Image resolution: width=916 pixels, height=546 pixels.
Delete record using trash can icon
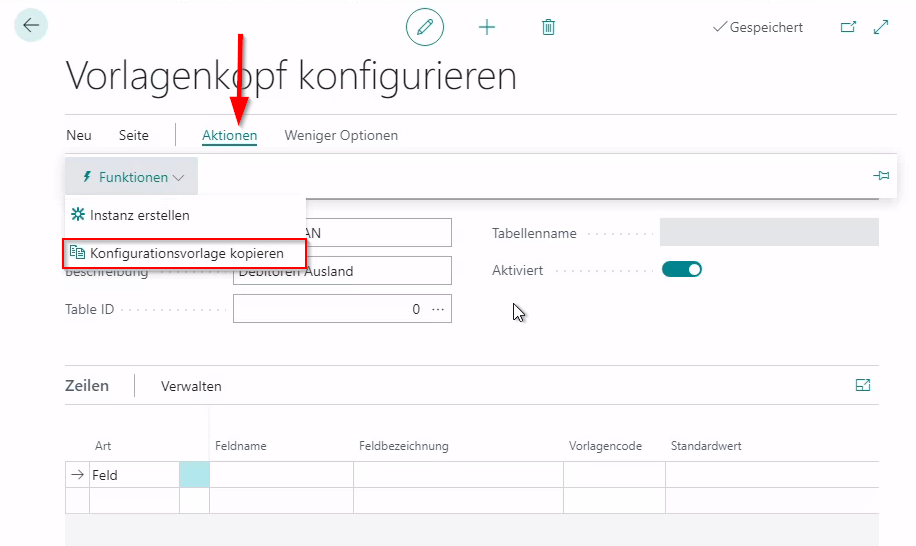coord(548,27)
